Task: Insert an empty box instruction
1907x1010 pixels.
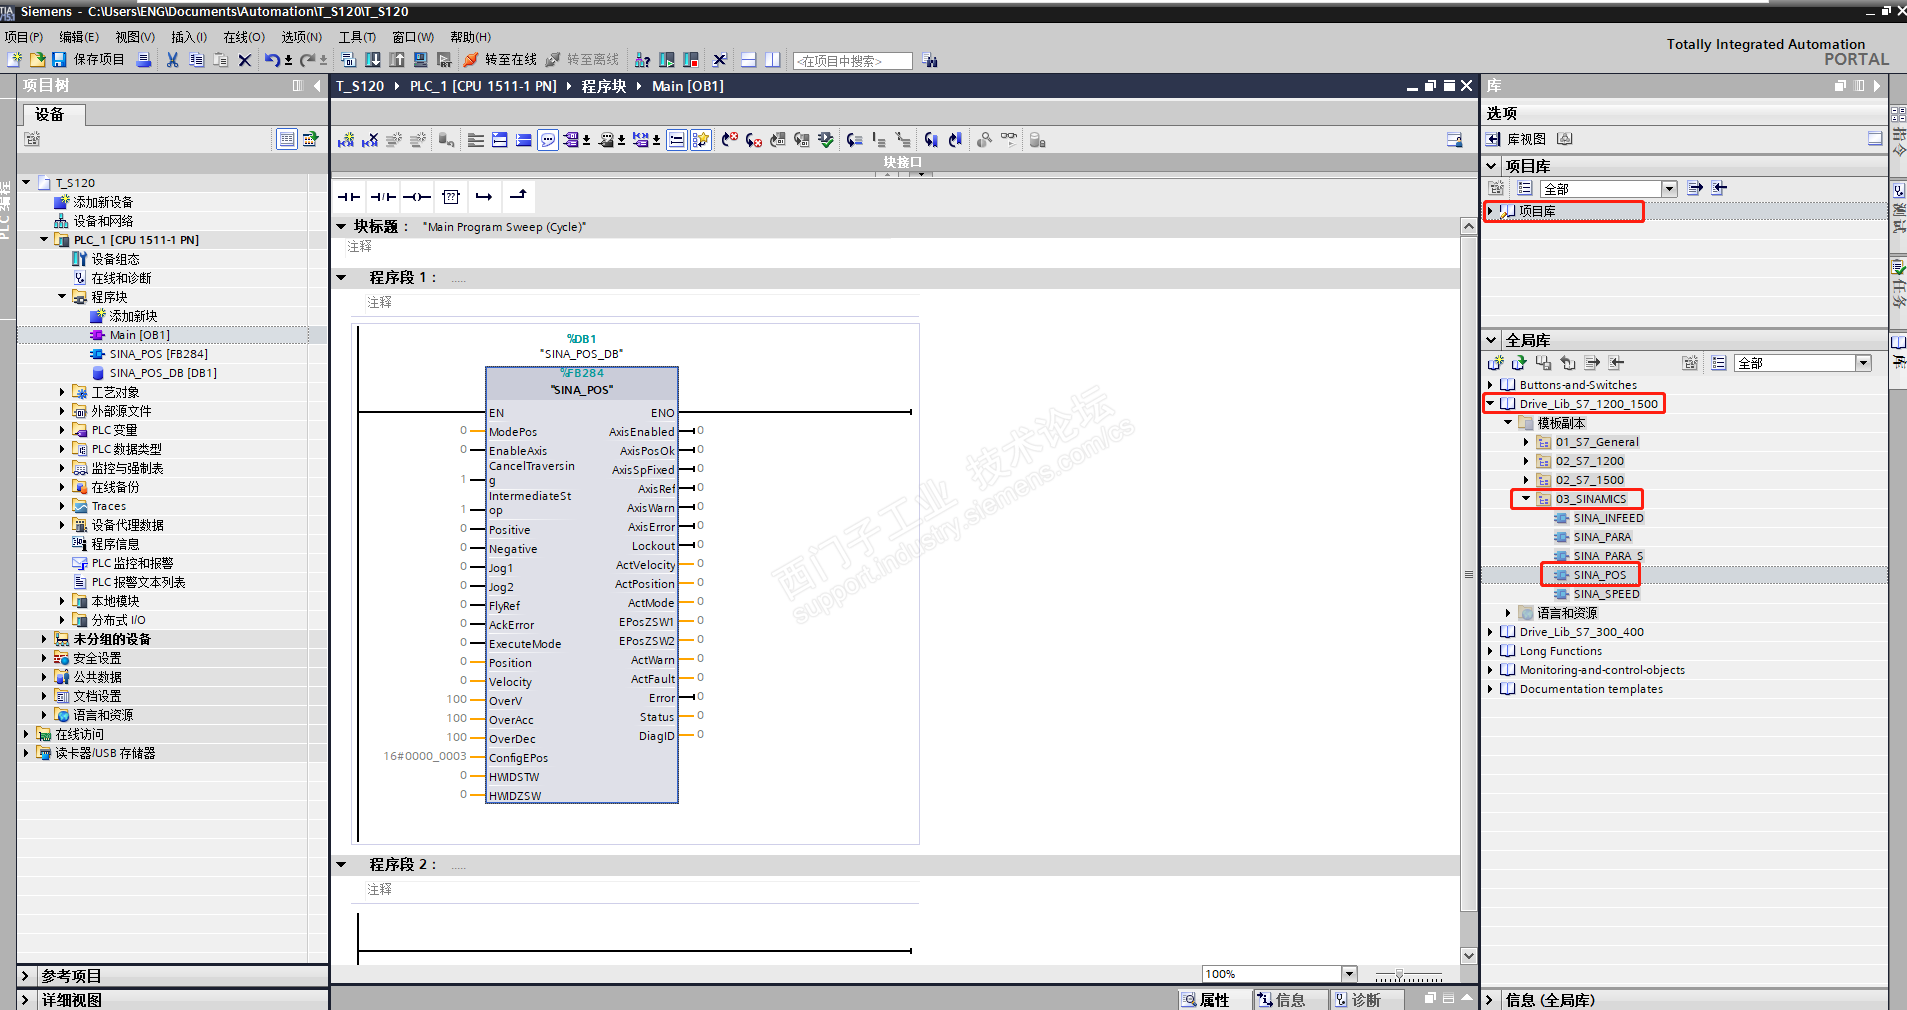Action: (x=451, y=196)
